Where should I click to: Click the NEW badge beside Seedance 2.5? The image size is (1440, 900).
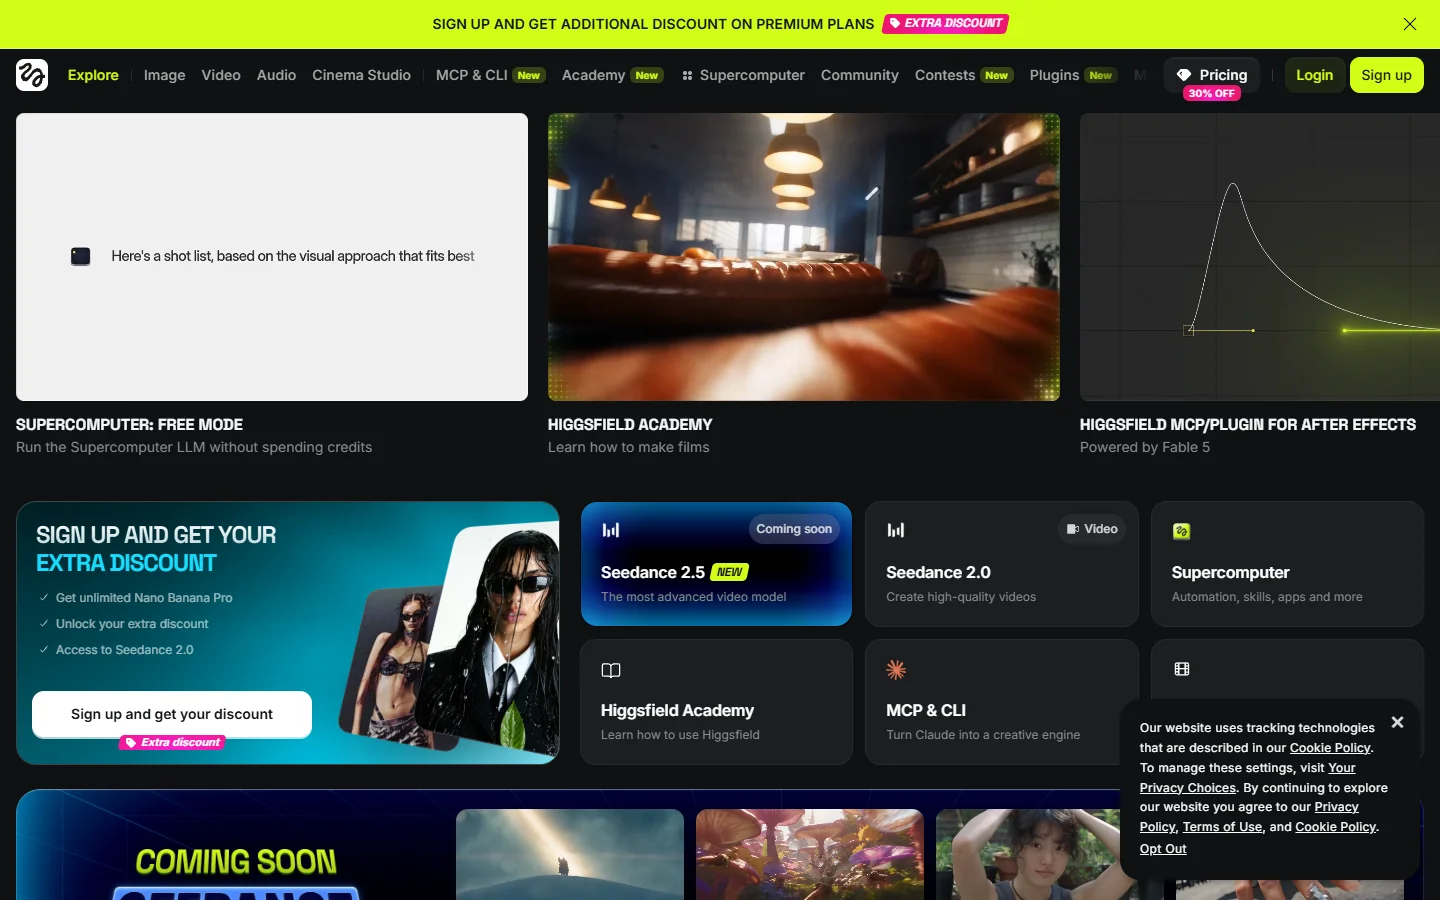tap(730, 572)
